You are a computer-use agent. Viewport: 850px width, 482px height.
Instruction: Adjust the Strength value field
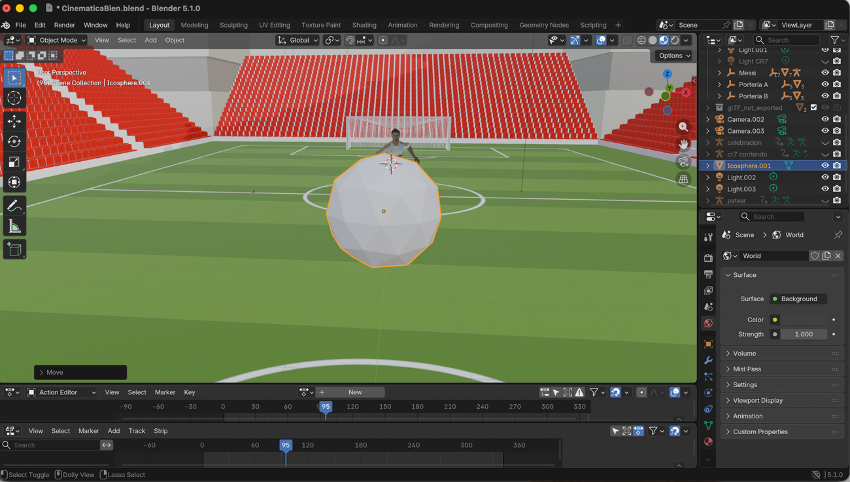(x=803, y=335)
